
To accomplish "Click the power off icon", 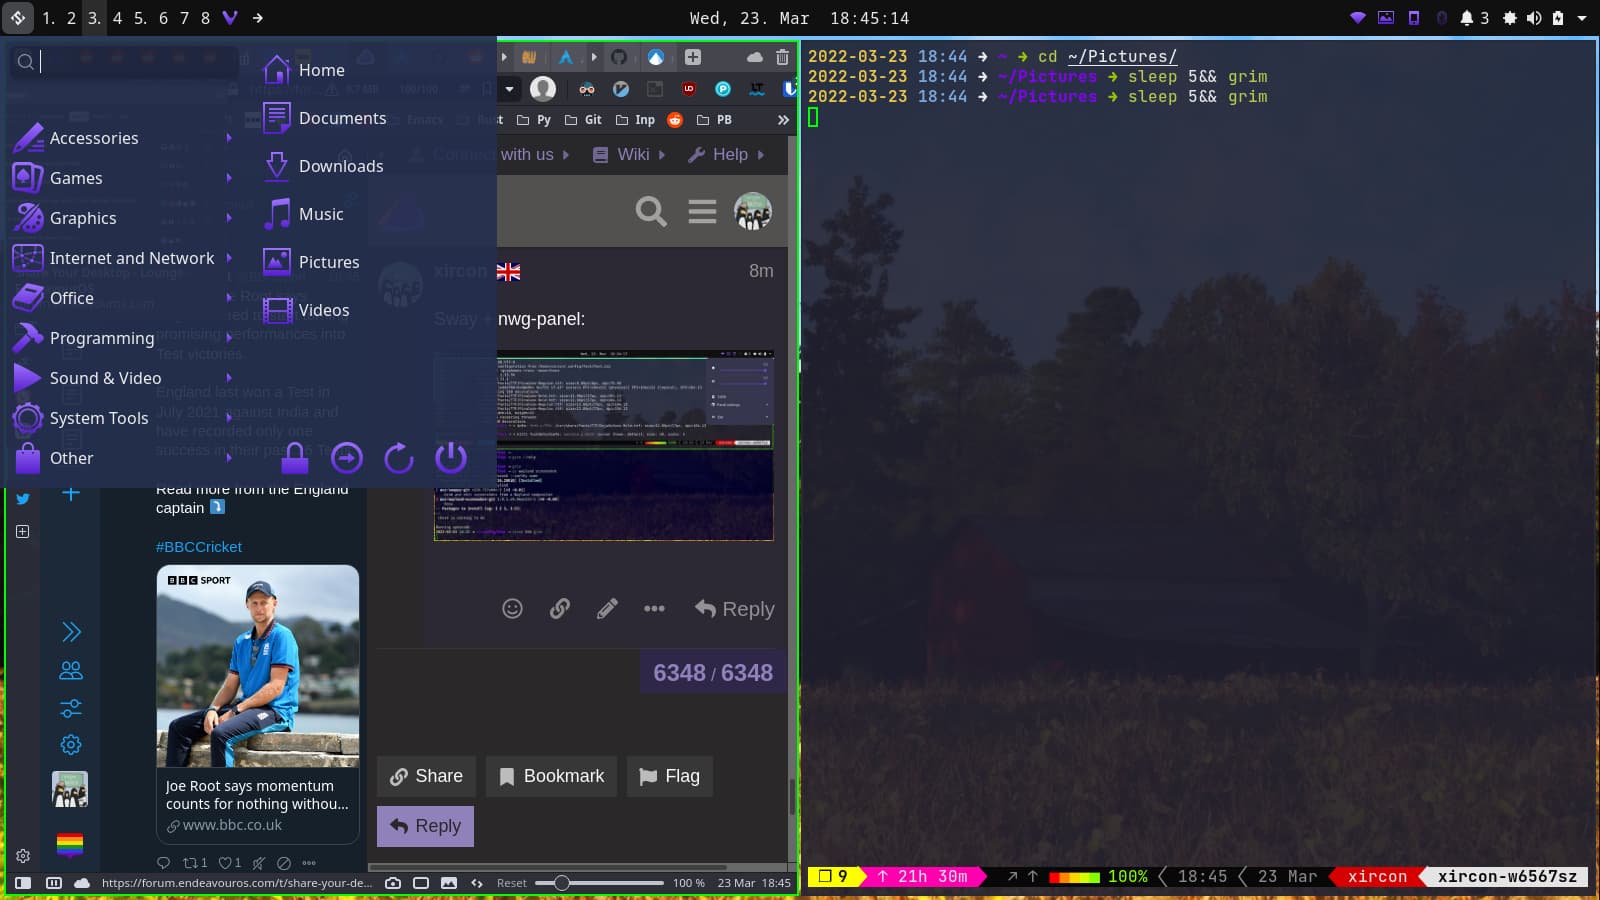I will pyautogui.click(x=451, y=458).
